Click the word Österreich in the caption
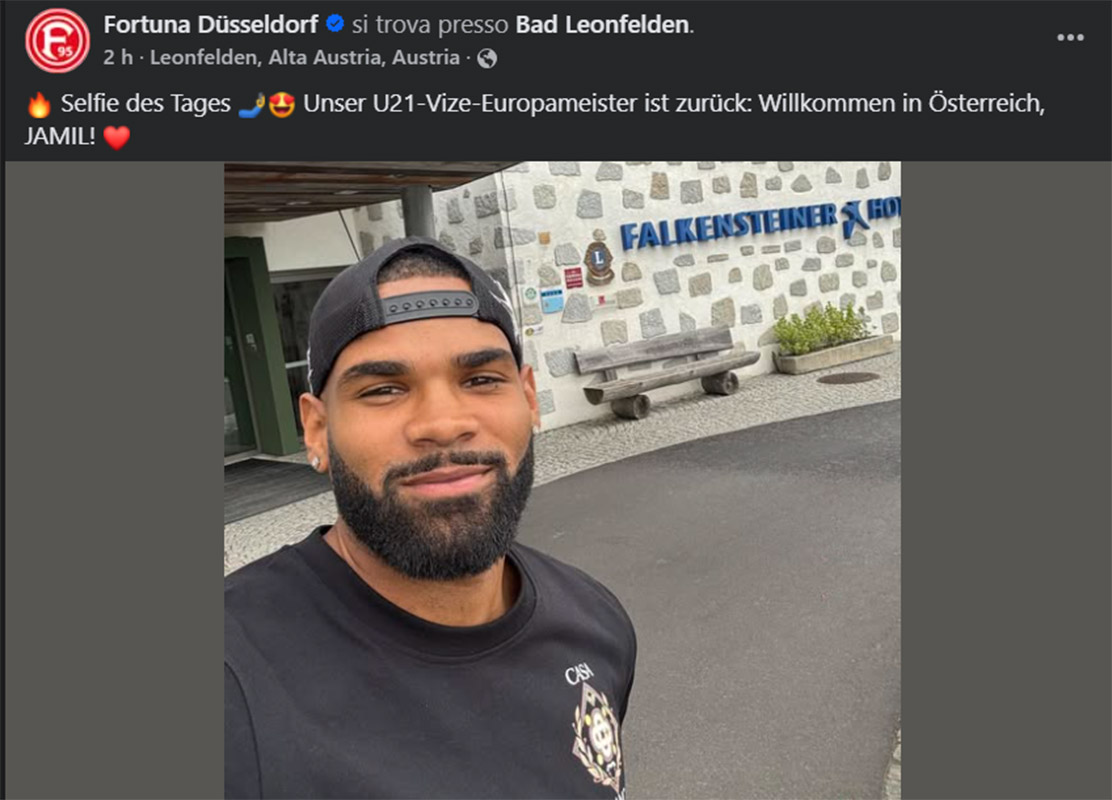1112x800 pixels. (x=984, y=104)
